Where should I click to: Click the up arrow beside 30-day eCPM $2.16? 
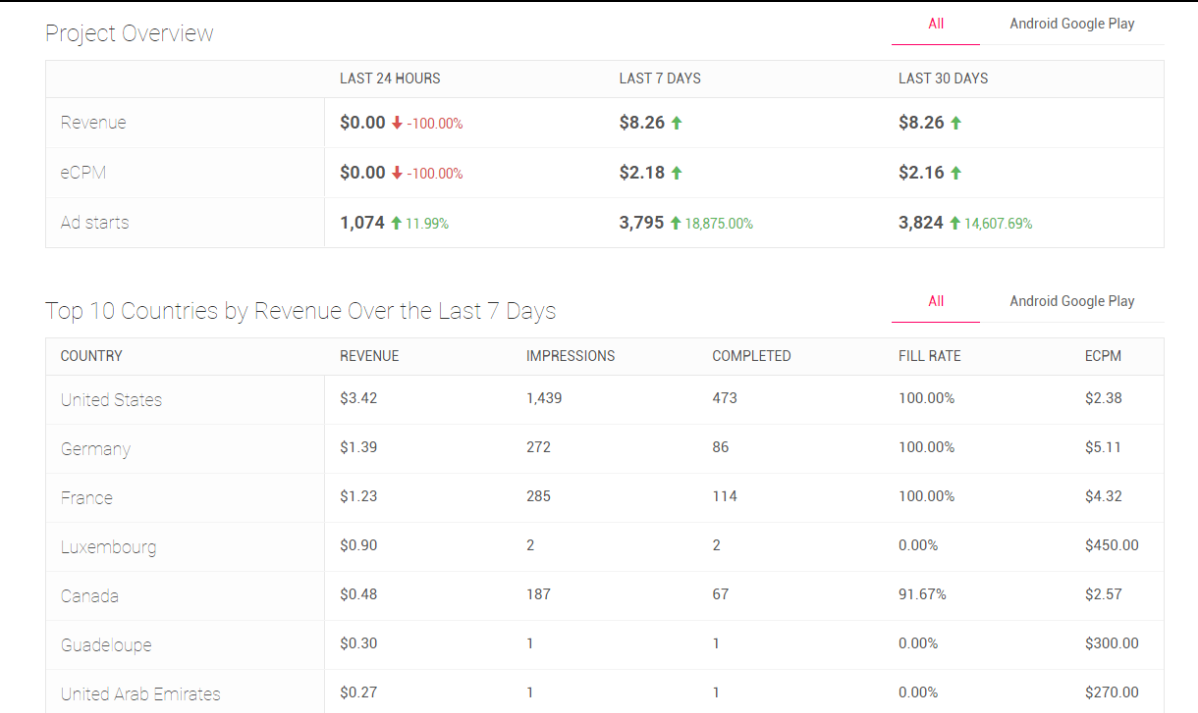(957, 172)
